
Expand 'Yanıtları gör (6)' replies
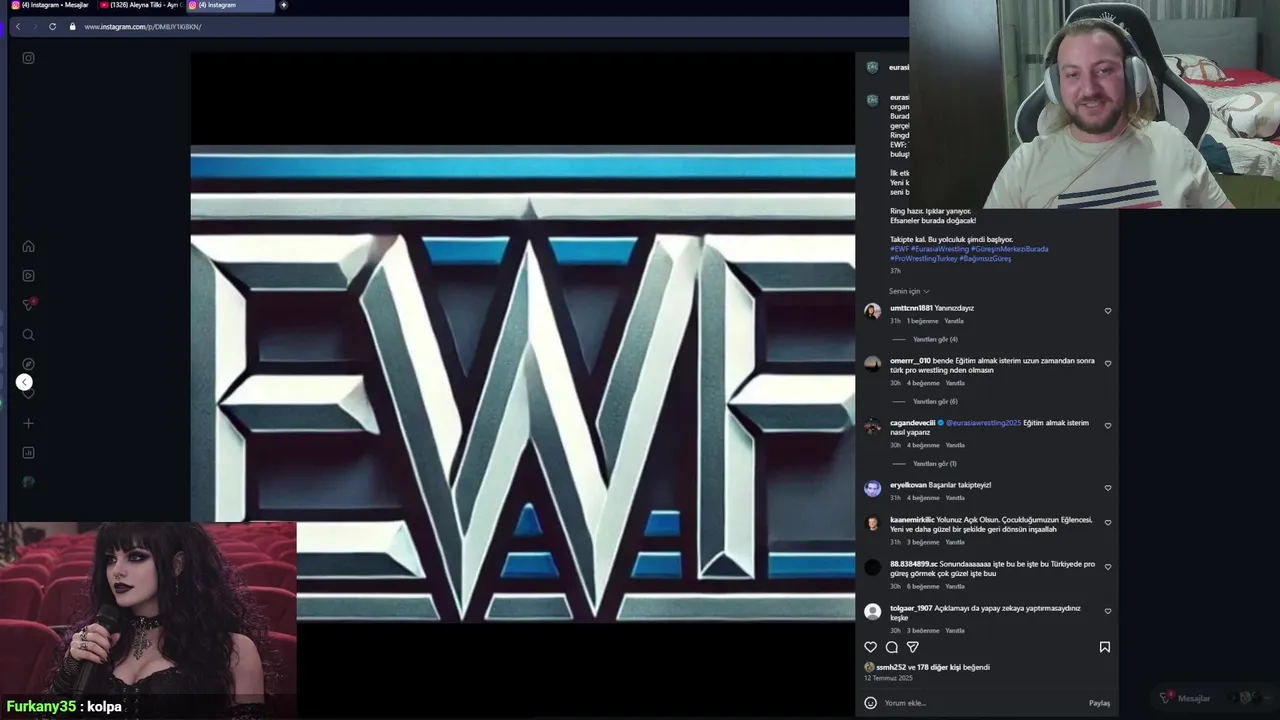pos(935,401)
